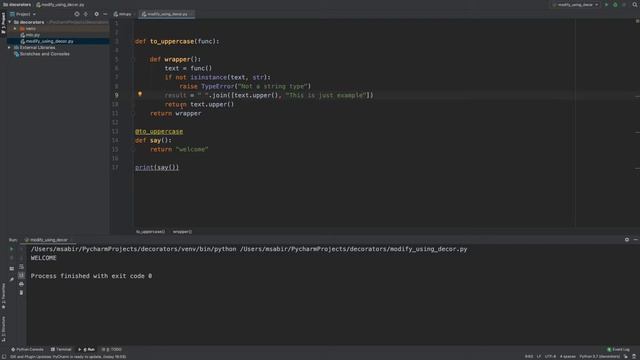This screenshot has height=360, width=640.
Task: Open the Project view dropdown
Action: (x=23, y=14)
